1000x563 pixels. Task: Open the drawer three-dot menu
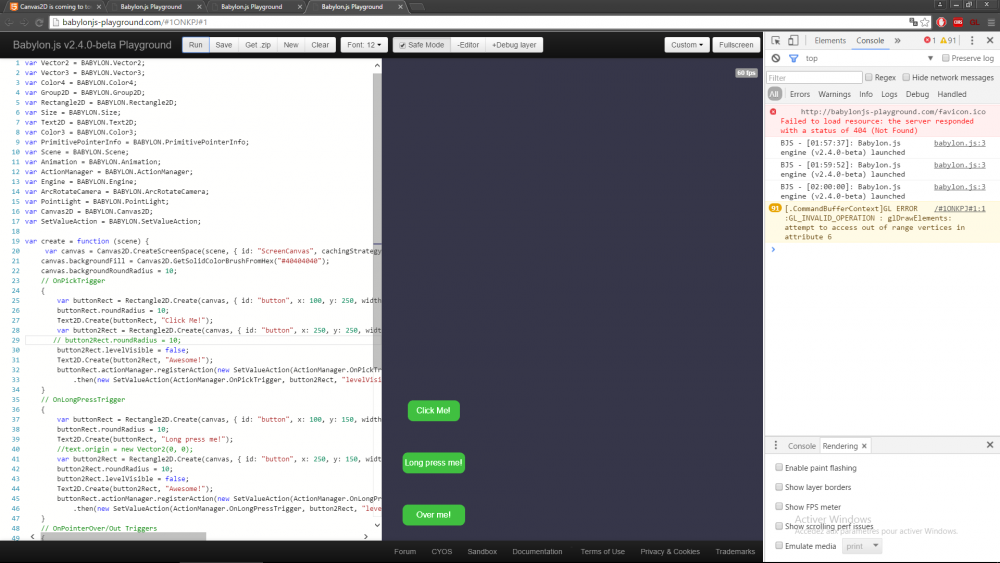[776, 445]
